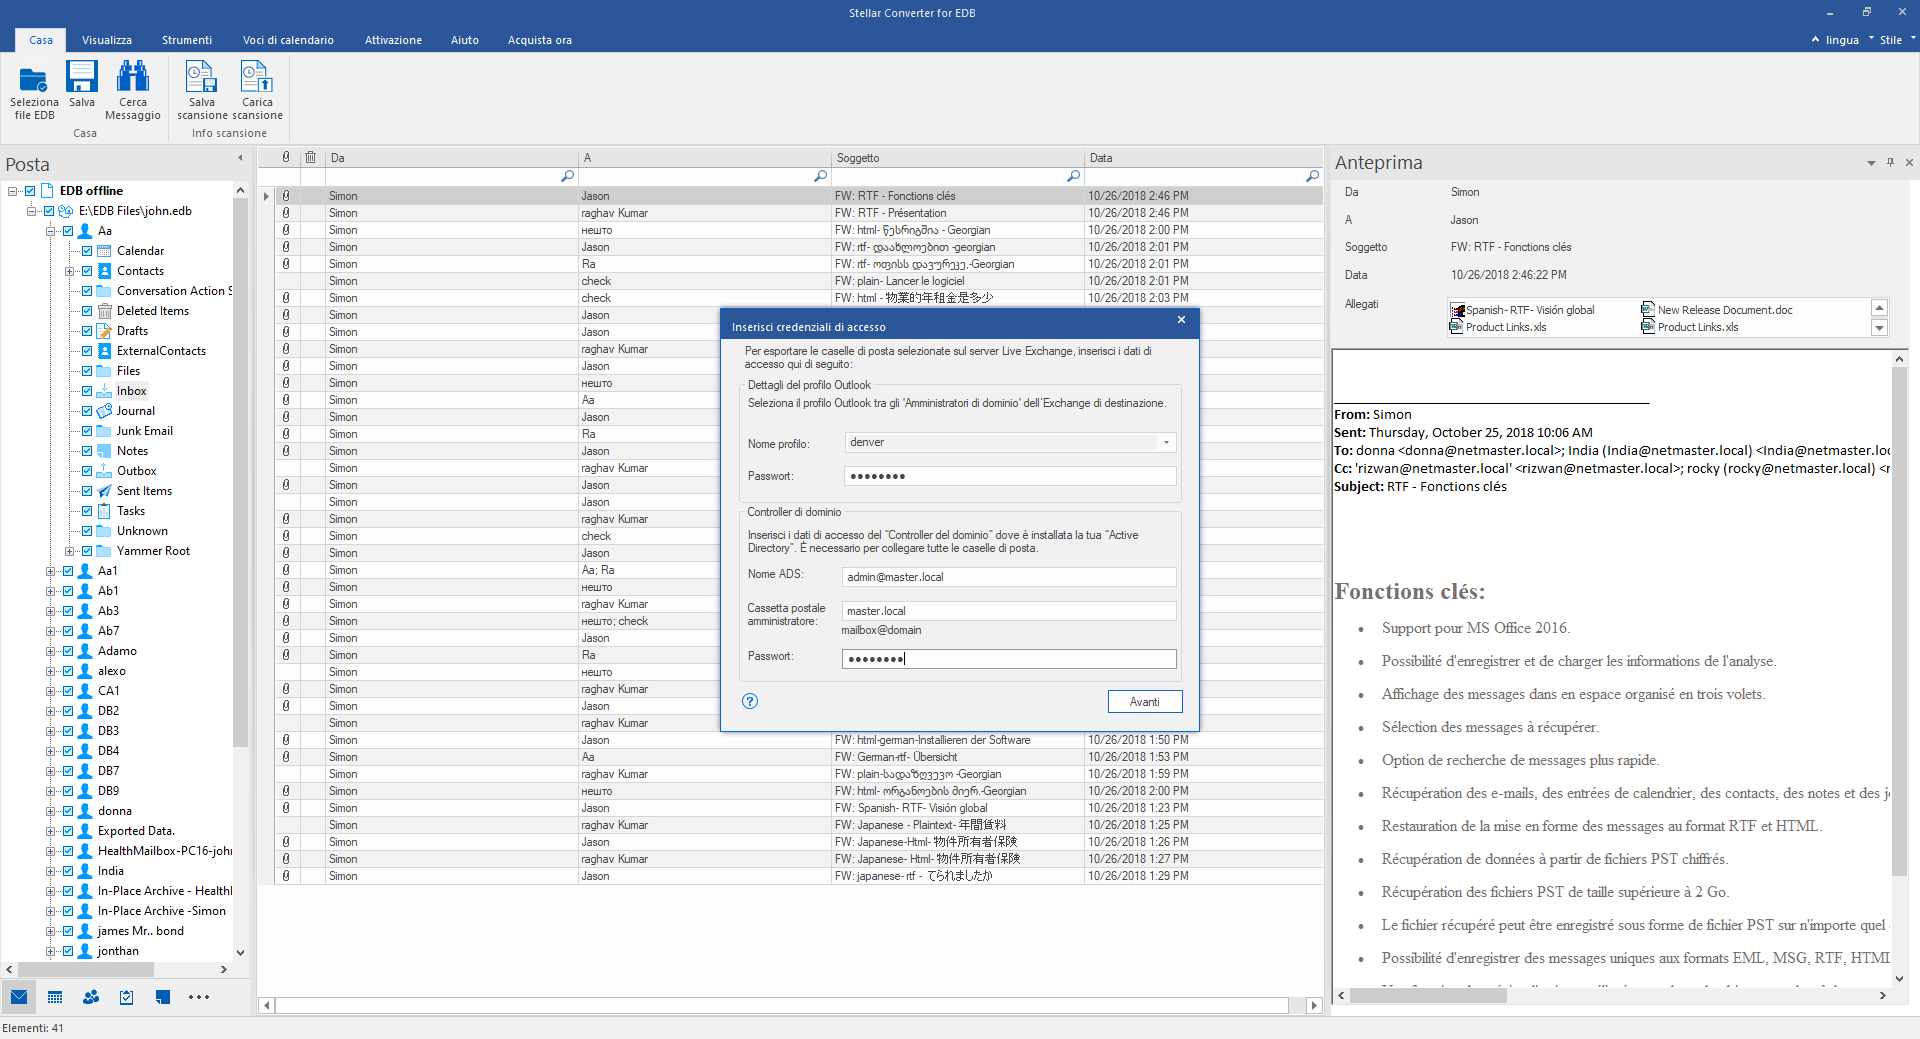This screenshot has height=1039, width=1920.
Task: Expand the Adamo mailbox tree node
Action: [50, 651]
